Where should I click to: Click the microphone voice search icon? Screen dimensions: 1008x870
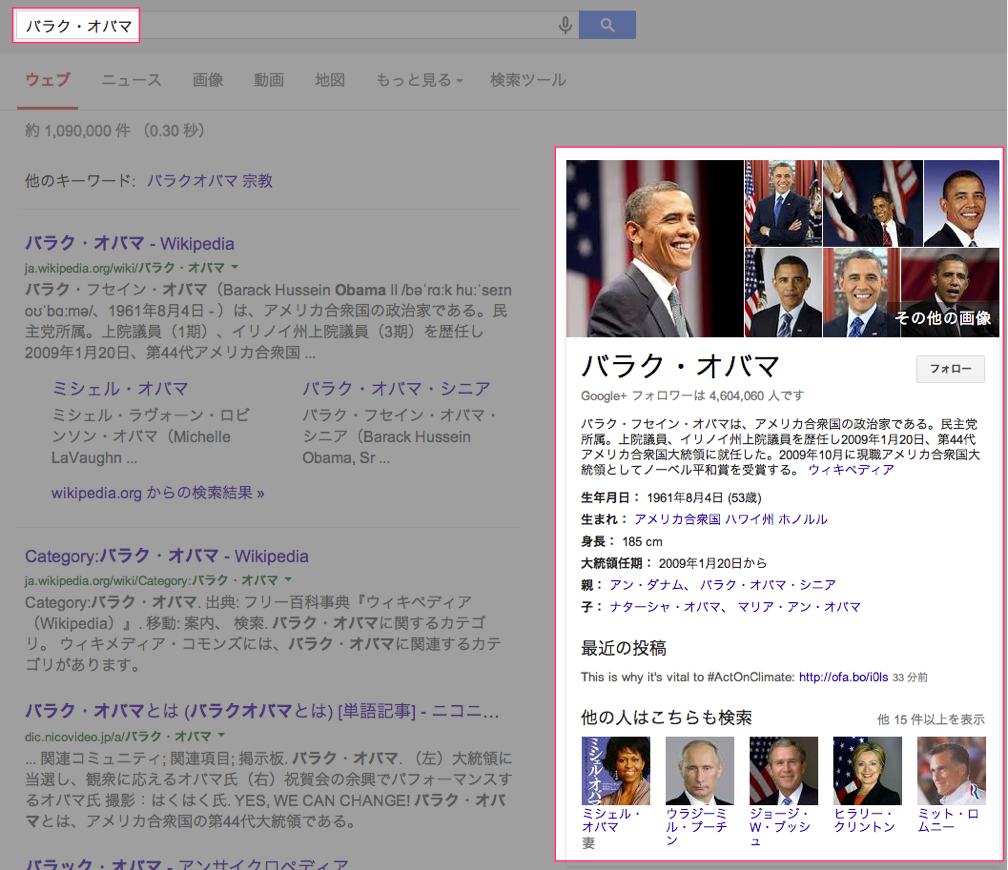pos(565,25)
